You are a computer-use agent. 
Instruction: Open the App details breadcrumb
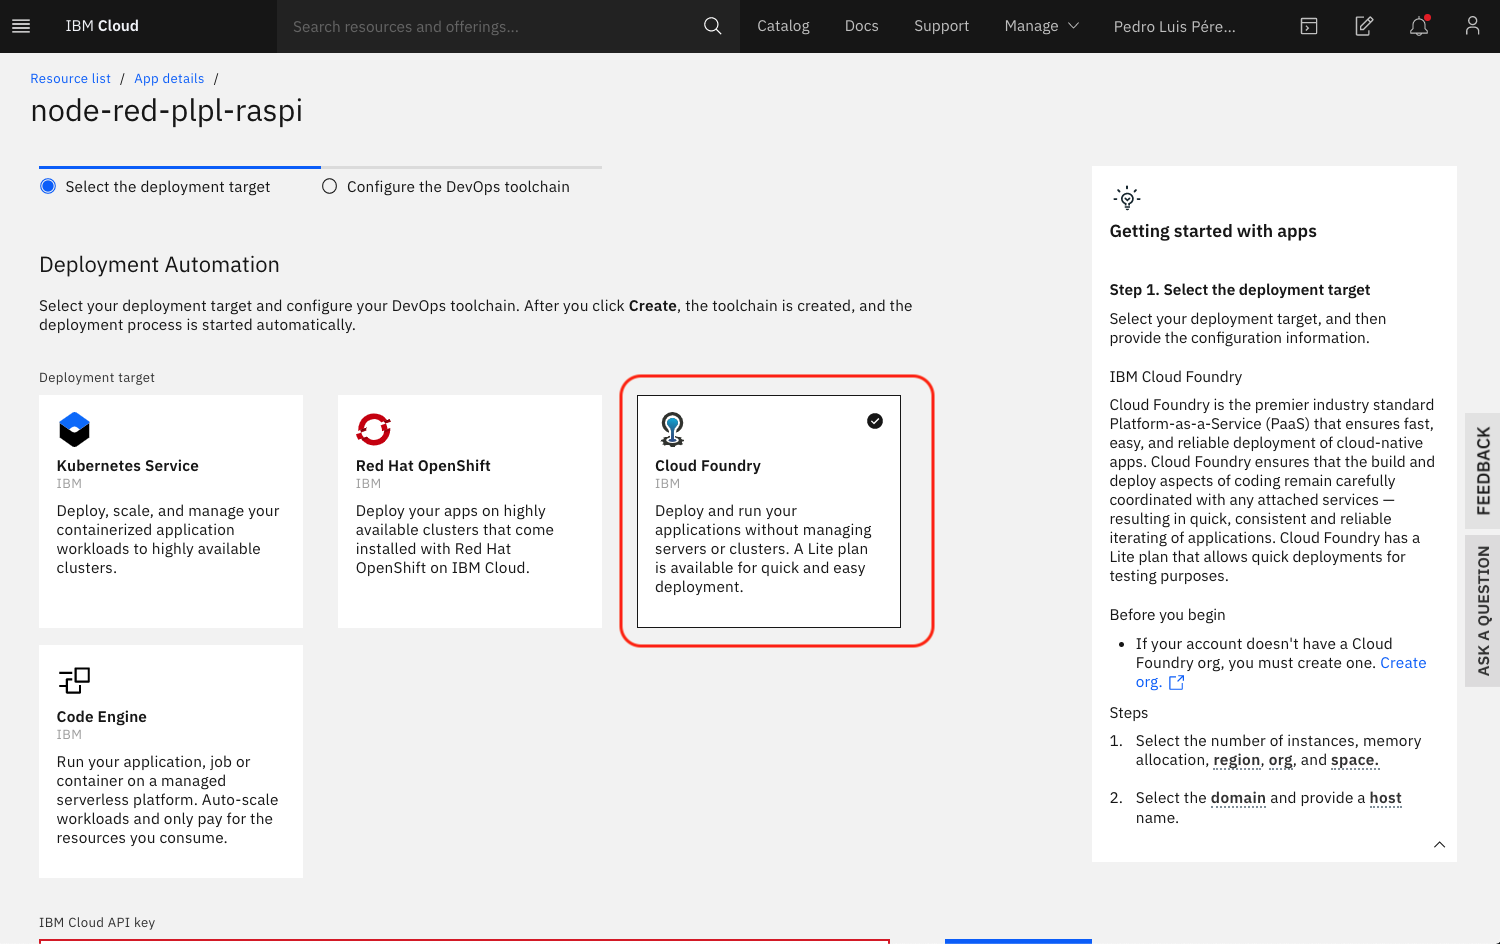(x=169, y=78)
